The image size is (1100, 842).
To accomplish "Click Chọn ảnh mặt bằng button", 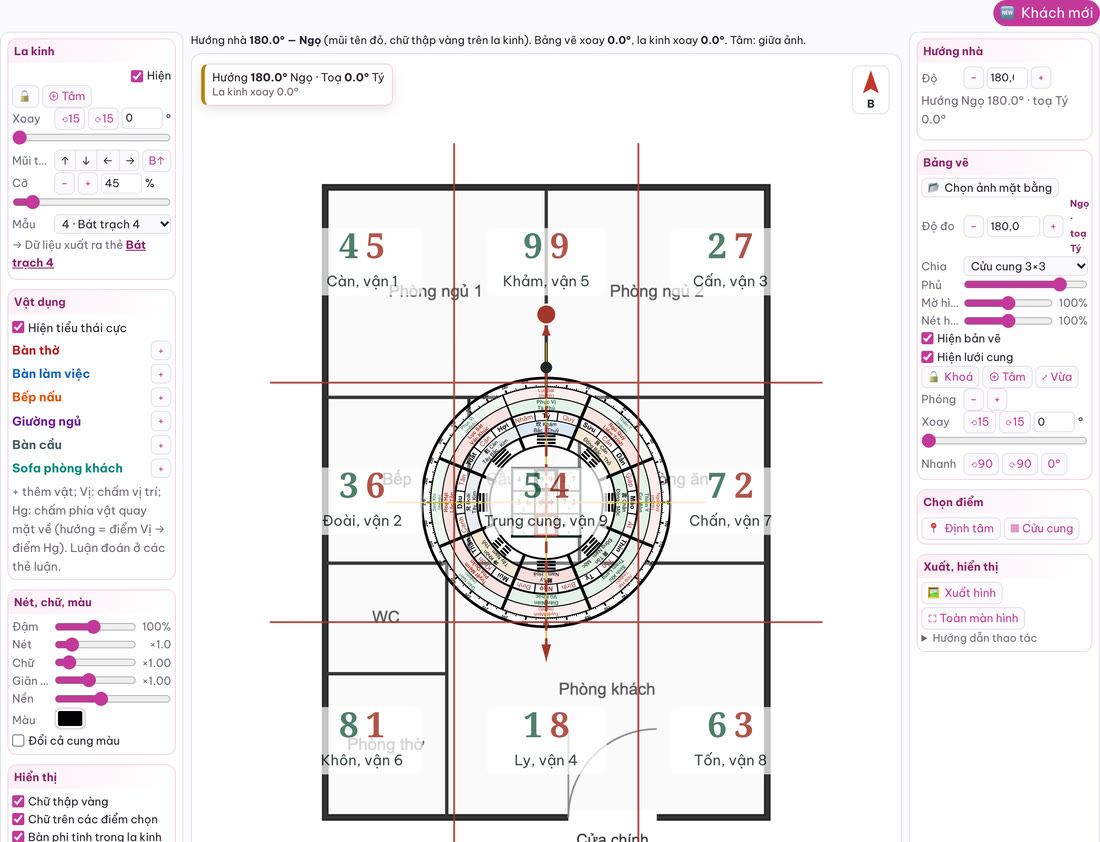I will [x=989, y=188].
